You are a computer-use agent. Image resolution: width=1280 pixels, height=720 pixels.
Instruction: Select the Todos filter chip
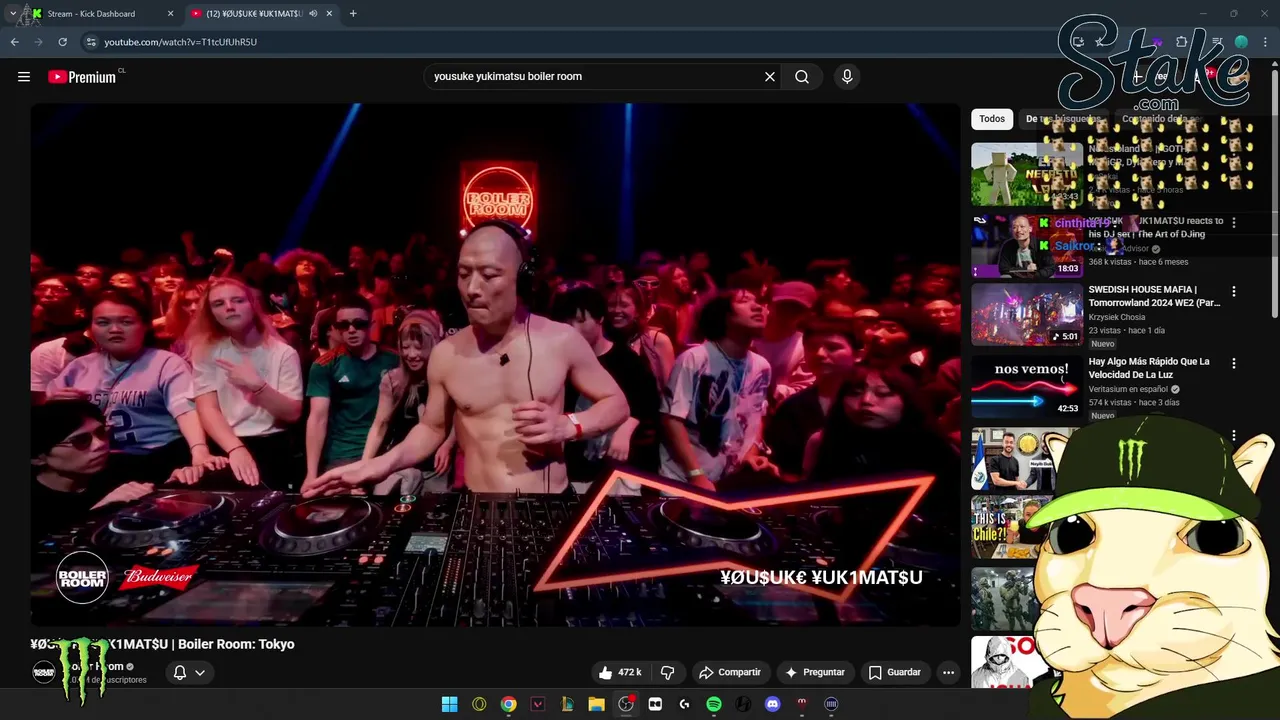[x=992, y=119]
